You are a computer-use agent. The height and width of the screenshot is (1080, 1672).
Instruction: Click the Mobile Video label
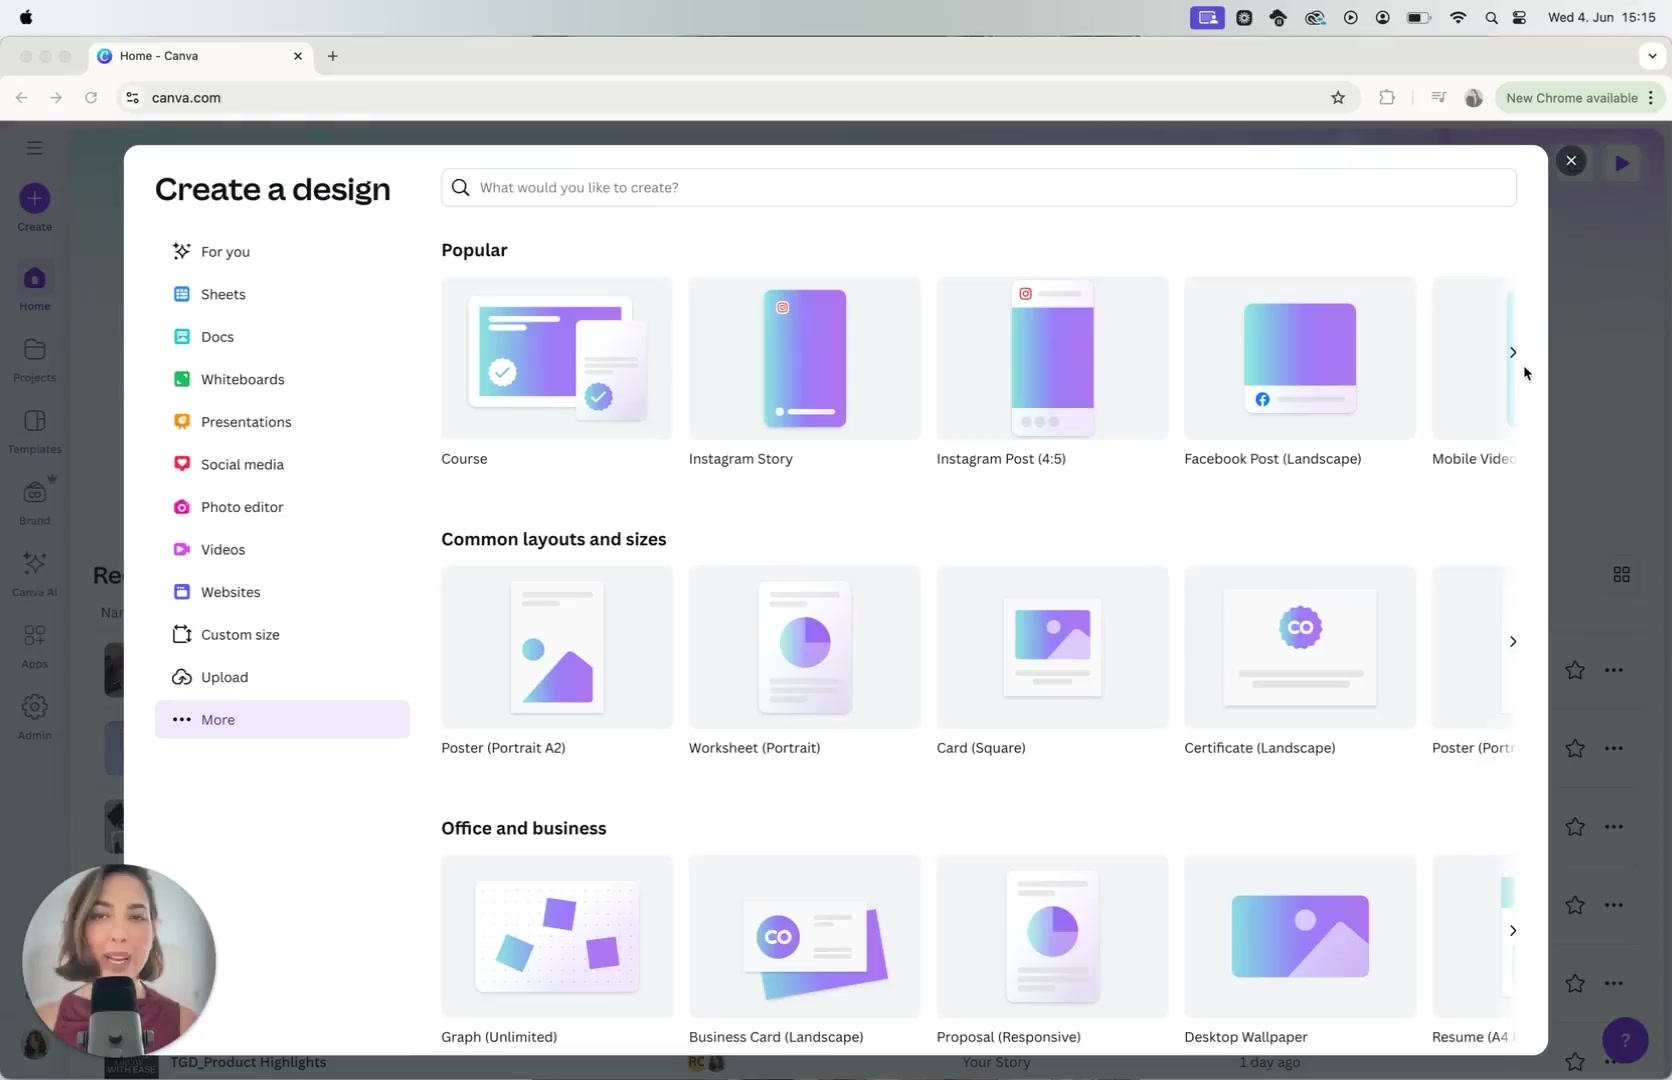1473,459
